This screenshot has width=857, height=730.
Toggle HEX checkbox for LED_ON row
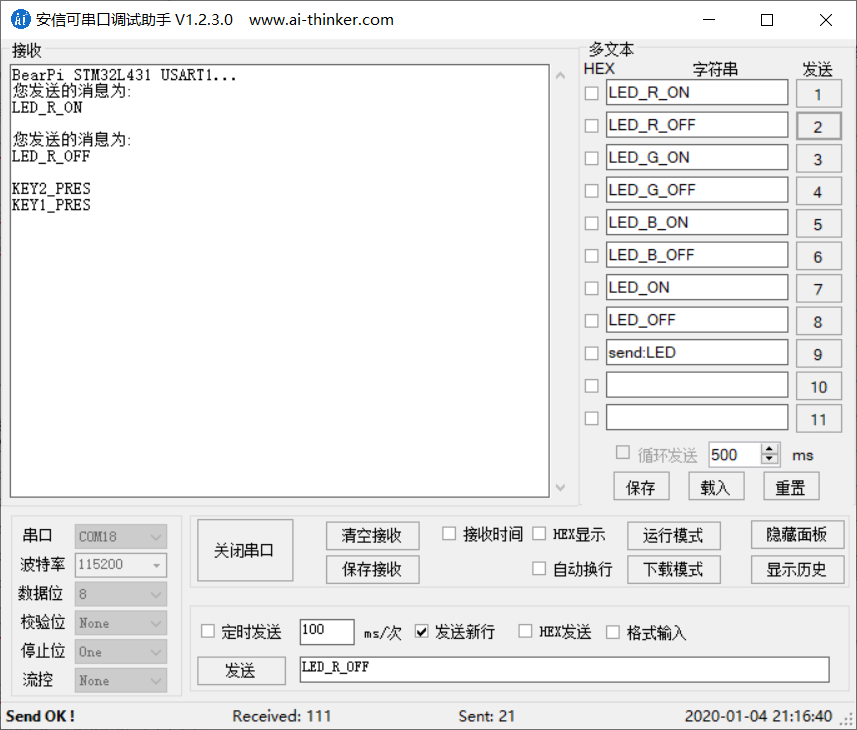pyautogui.click(x=591, y=288)
